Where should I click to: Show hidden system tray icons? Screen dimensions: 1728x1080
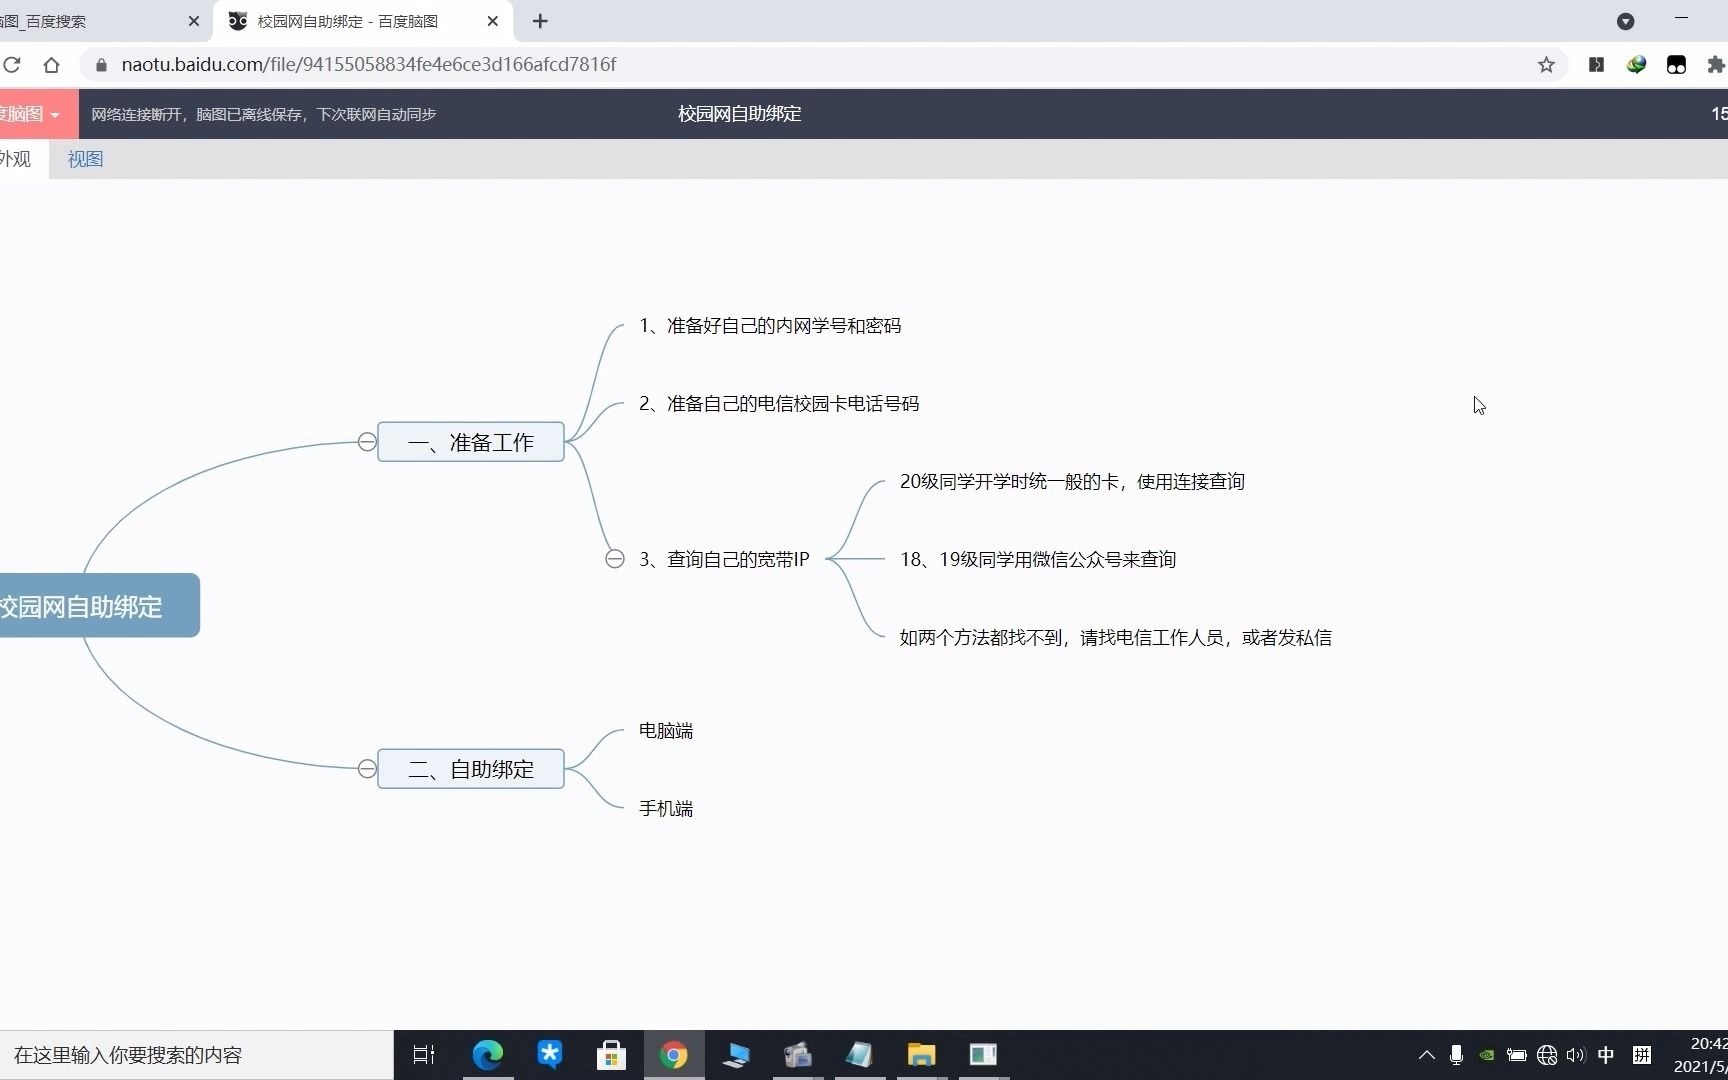(x=1427, y=1055)
